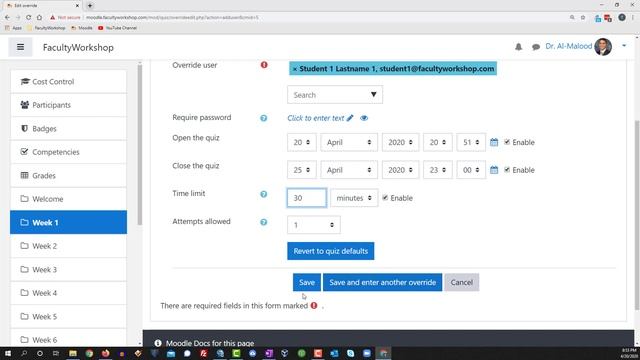Image resolution: width=640 pixels, height=360 pixels.
Task: Open Badges in sidebar
Action: (69, 129)
